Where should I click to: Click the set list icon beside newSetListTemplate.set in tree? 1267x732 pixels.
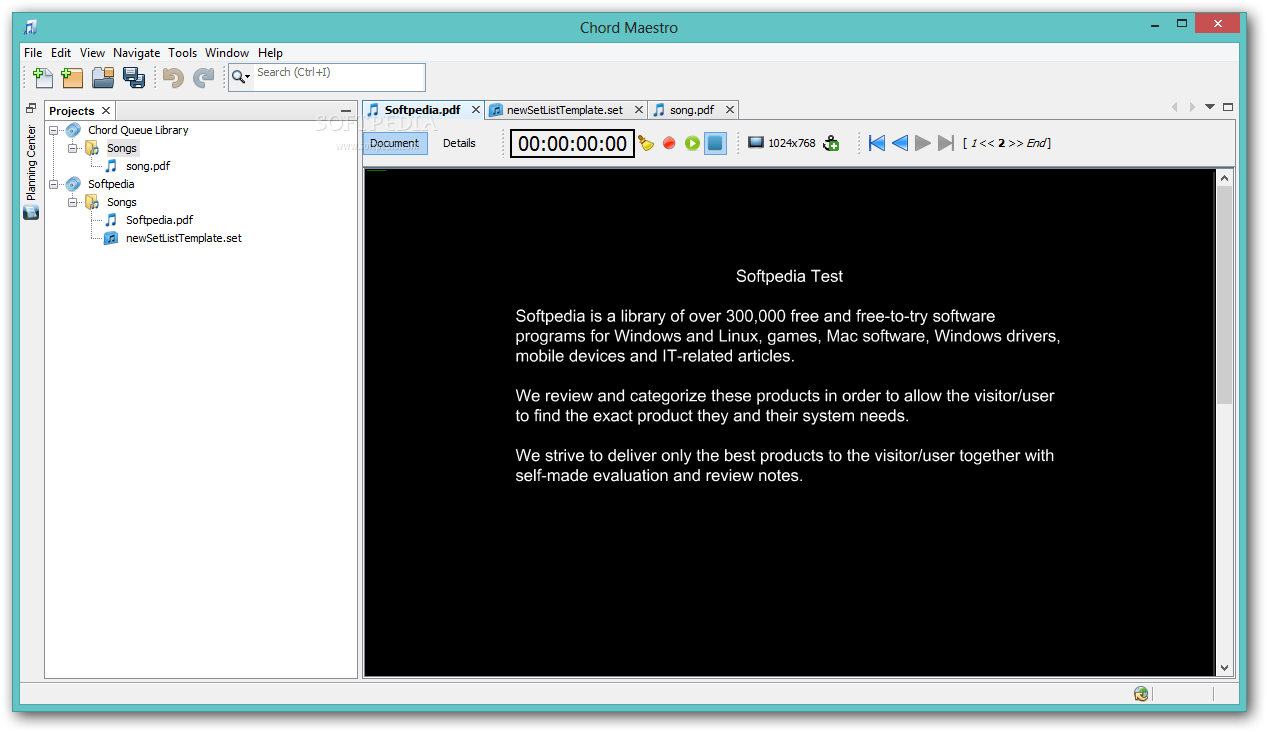tap(111, 238)
